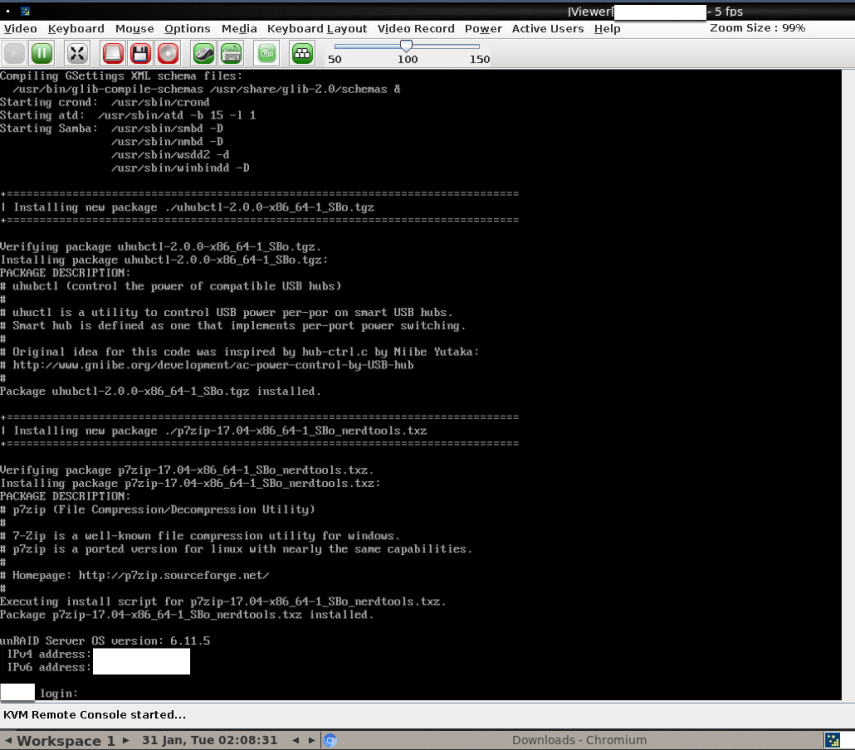The height and width of the screenshot is (750, 855).
Task: Click the IPv6 address line
Action: click(x=98, y=667)
